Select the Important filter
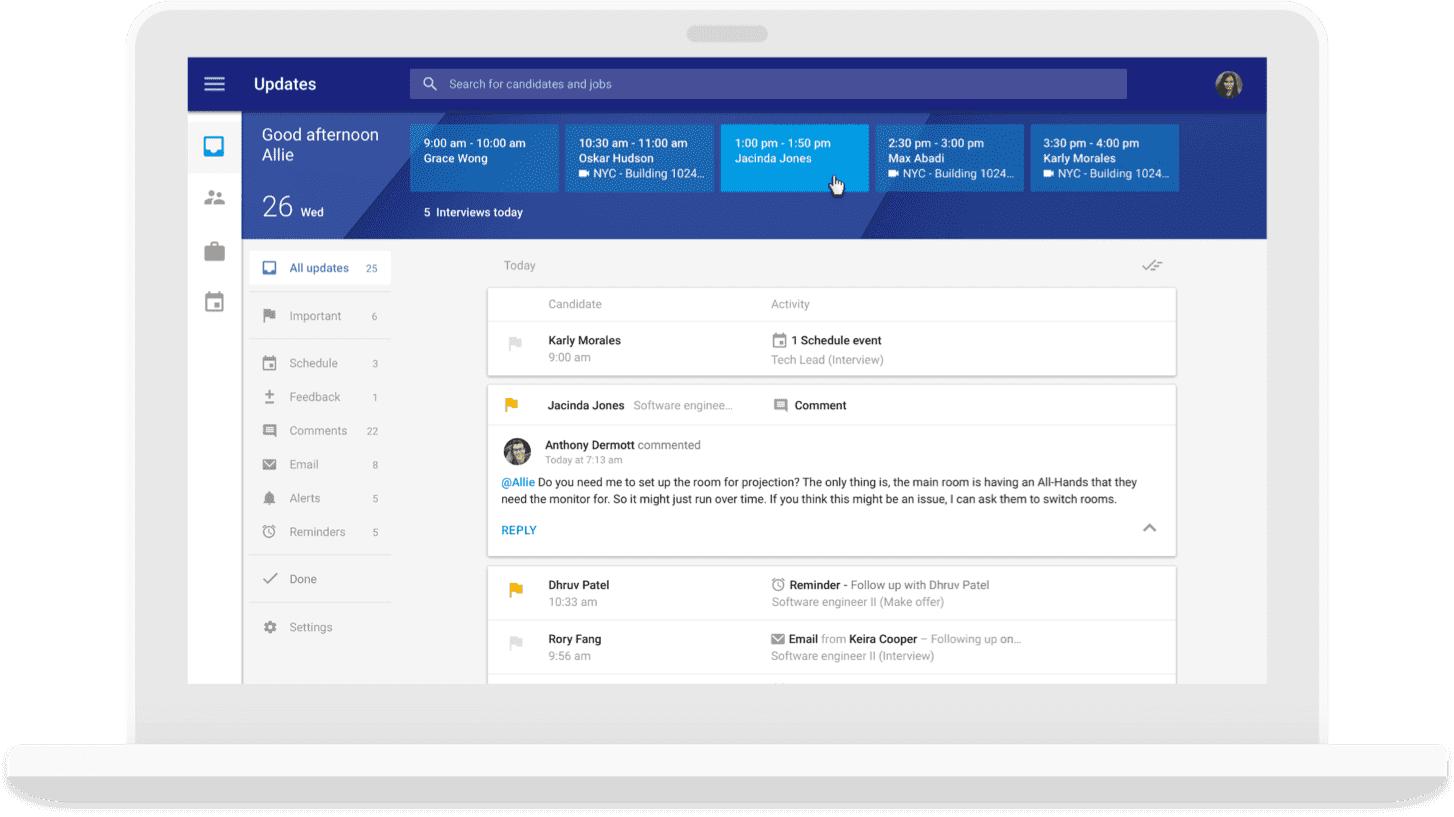This screenshot has height=817, width=1454. tap(315, 316)
